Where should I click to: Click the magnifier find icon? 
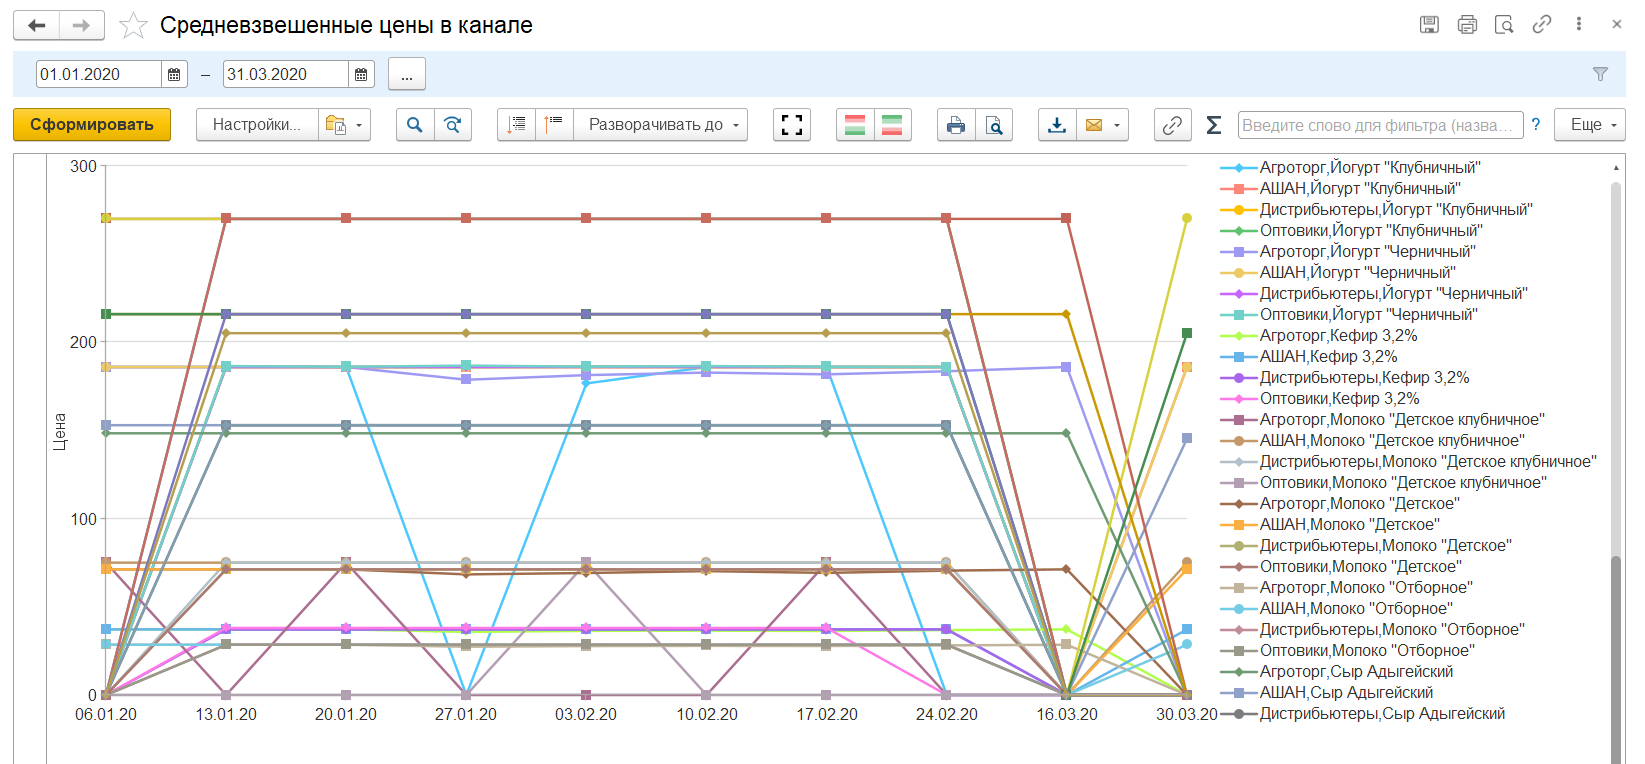415,125
